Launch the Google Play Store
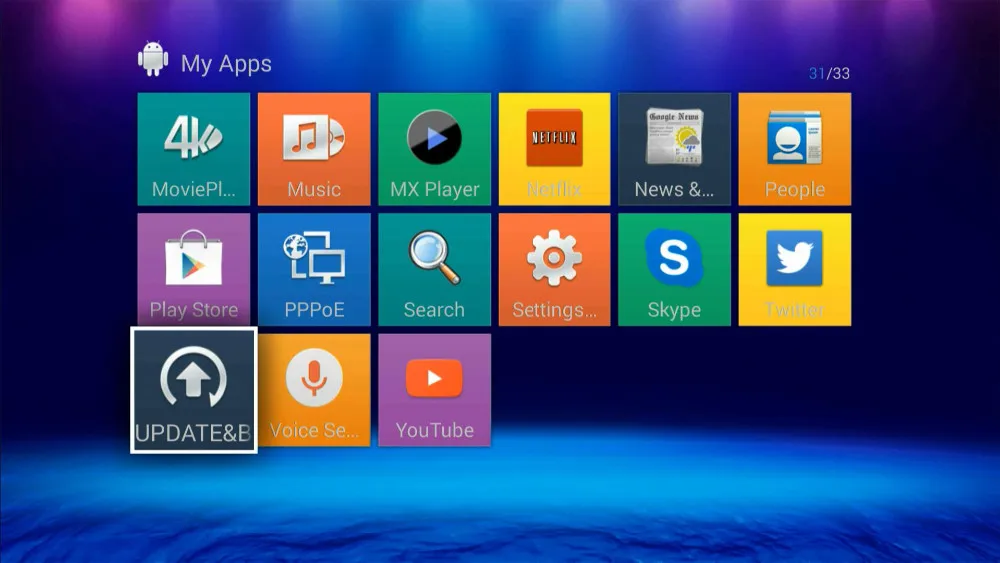Screen dimensions: 1000x563 (193, 270)
